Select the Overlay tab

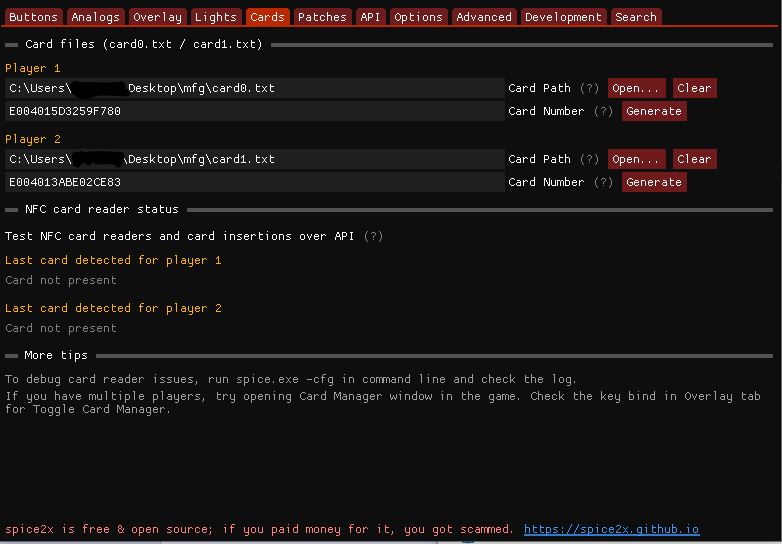(157, 17)
